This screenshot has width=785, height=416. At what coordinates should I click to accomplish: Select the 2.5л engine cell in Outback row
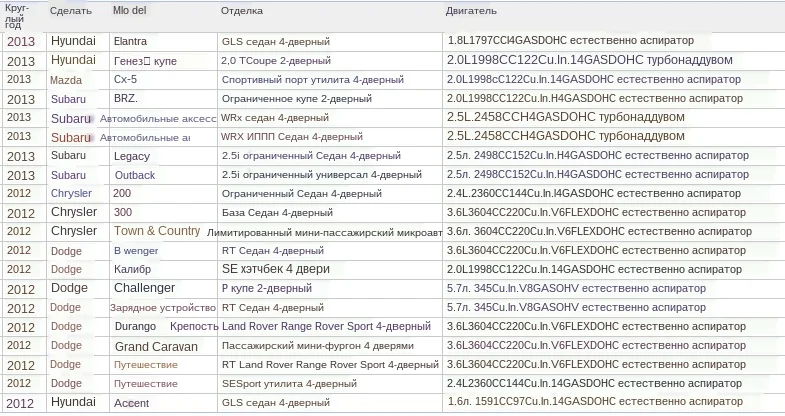pyautogui.click(x=598, y=175)
